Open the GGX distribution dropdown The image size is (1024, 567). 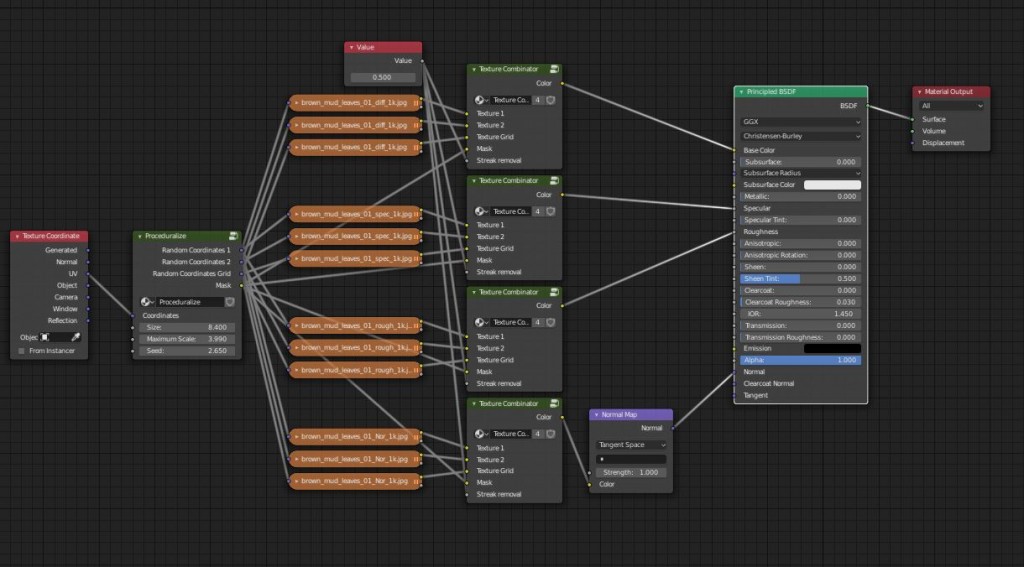(x=800, y=122)
